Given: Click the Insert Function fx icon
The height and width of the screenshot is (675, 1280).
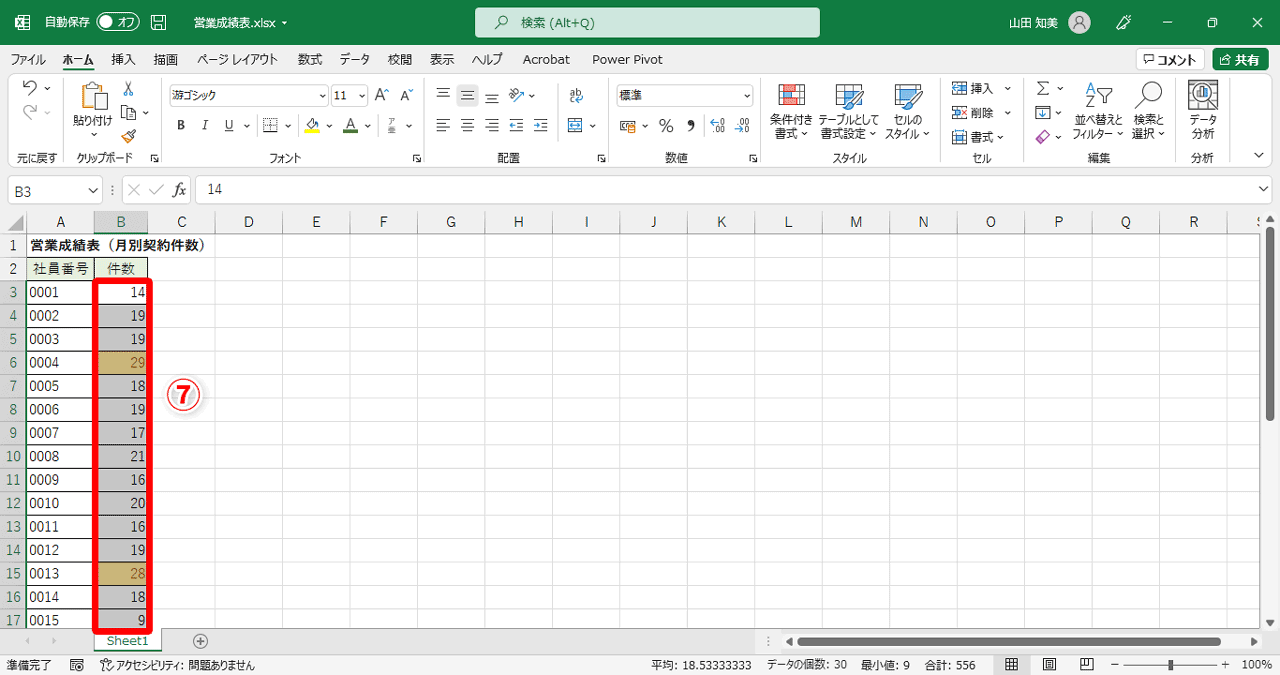Looking at the screenshot, I should 180,190.
